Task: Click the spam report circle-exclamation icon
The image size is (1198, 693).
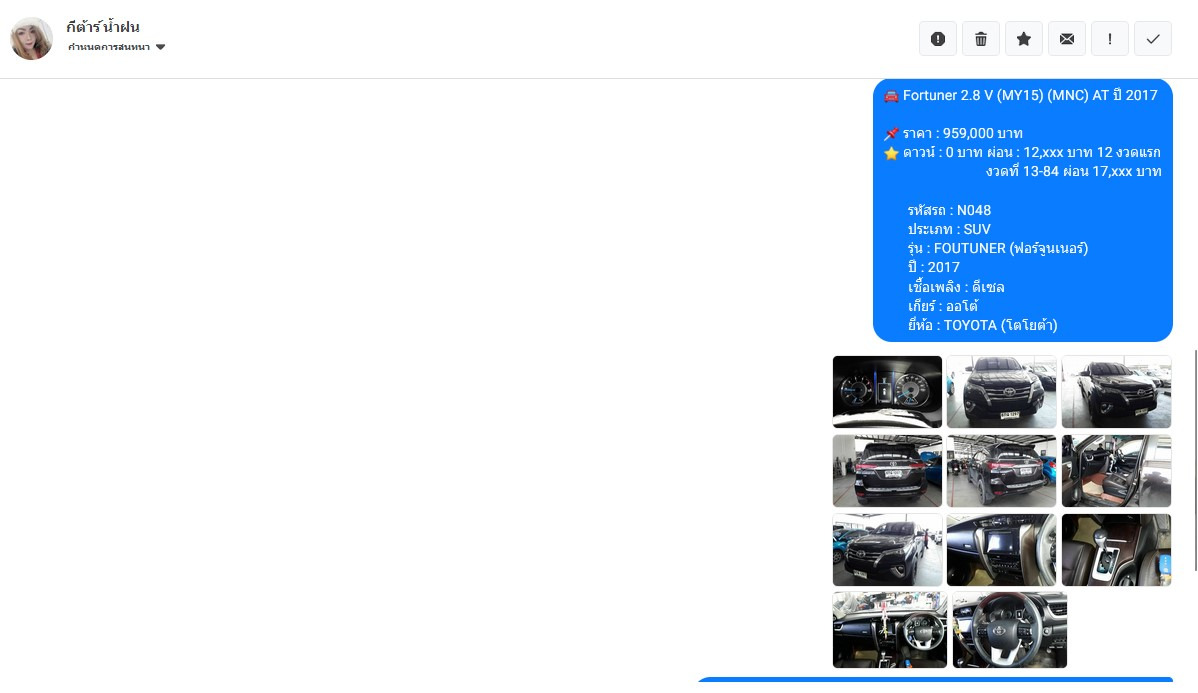Action: [937, 39]
